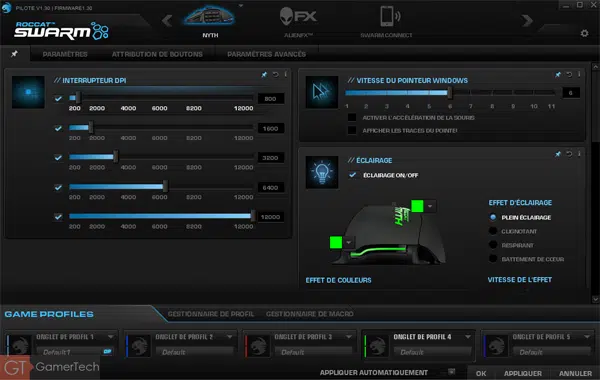The width and height of the screenshot is (600, 380).
Task: Click the Annuler button
Action: click(x=575, y=373)
